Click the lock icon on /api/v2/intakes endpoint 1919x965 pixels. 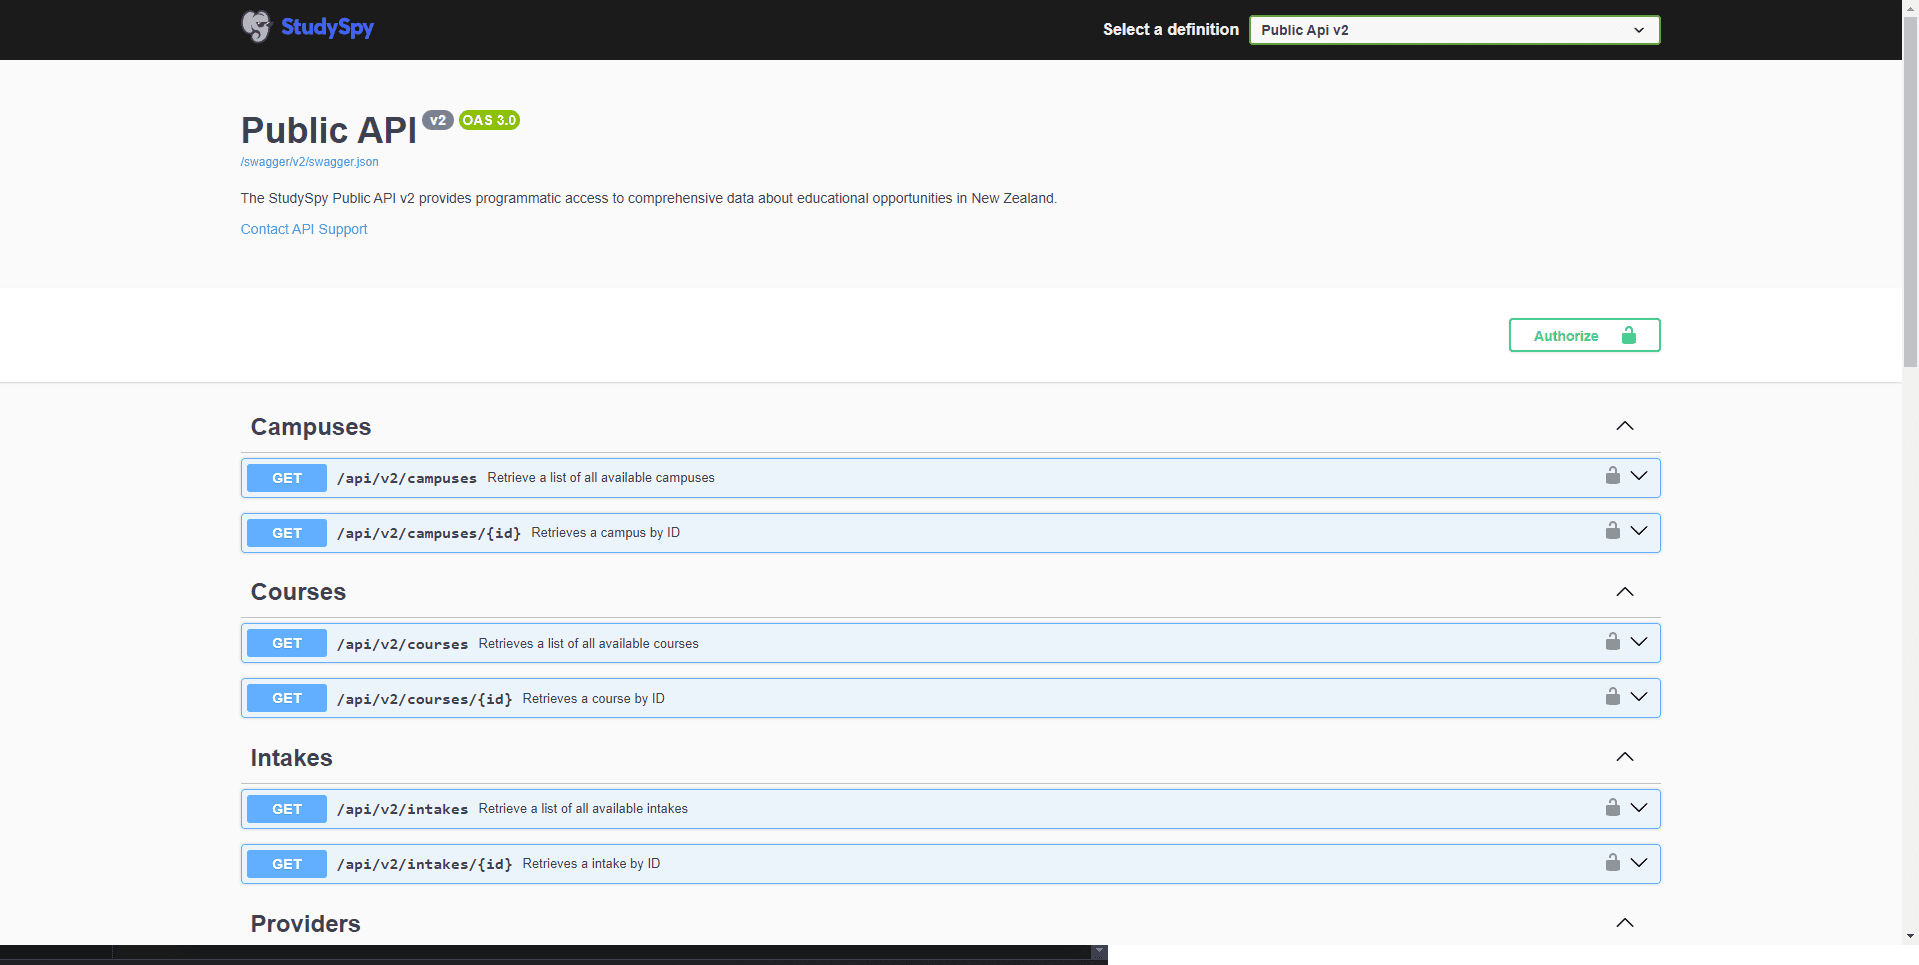click(1612, 808)
